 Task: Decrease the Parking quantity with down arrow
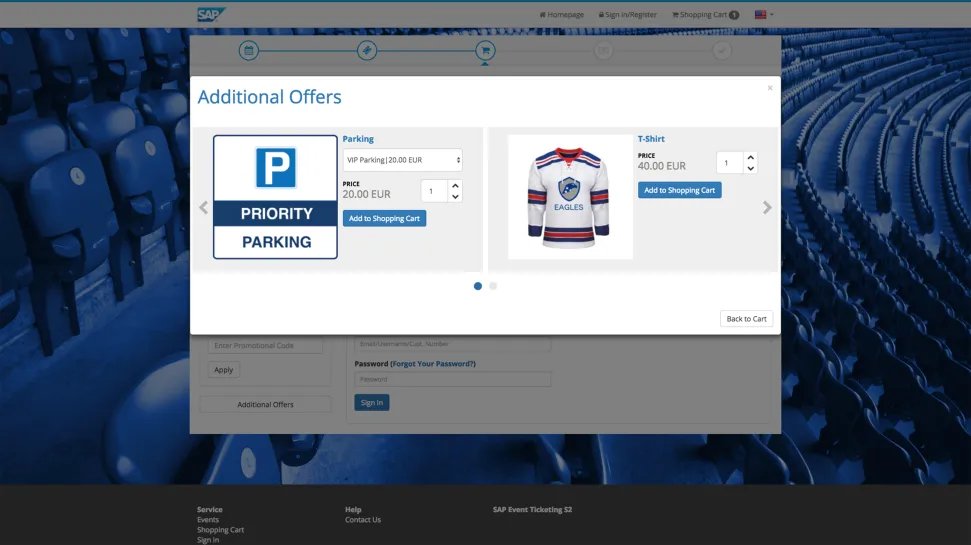[456, 197]
